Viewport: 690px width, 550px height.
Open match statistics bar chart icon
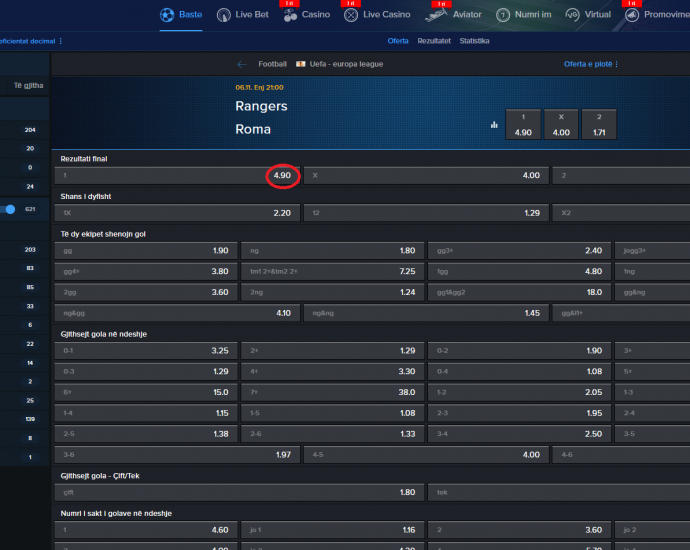click(x=494, y=125)
